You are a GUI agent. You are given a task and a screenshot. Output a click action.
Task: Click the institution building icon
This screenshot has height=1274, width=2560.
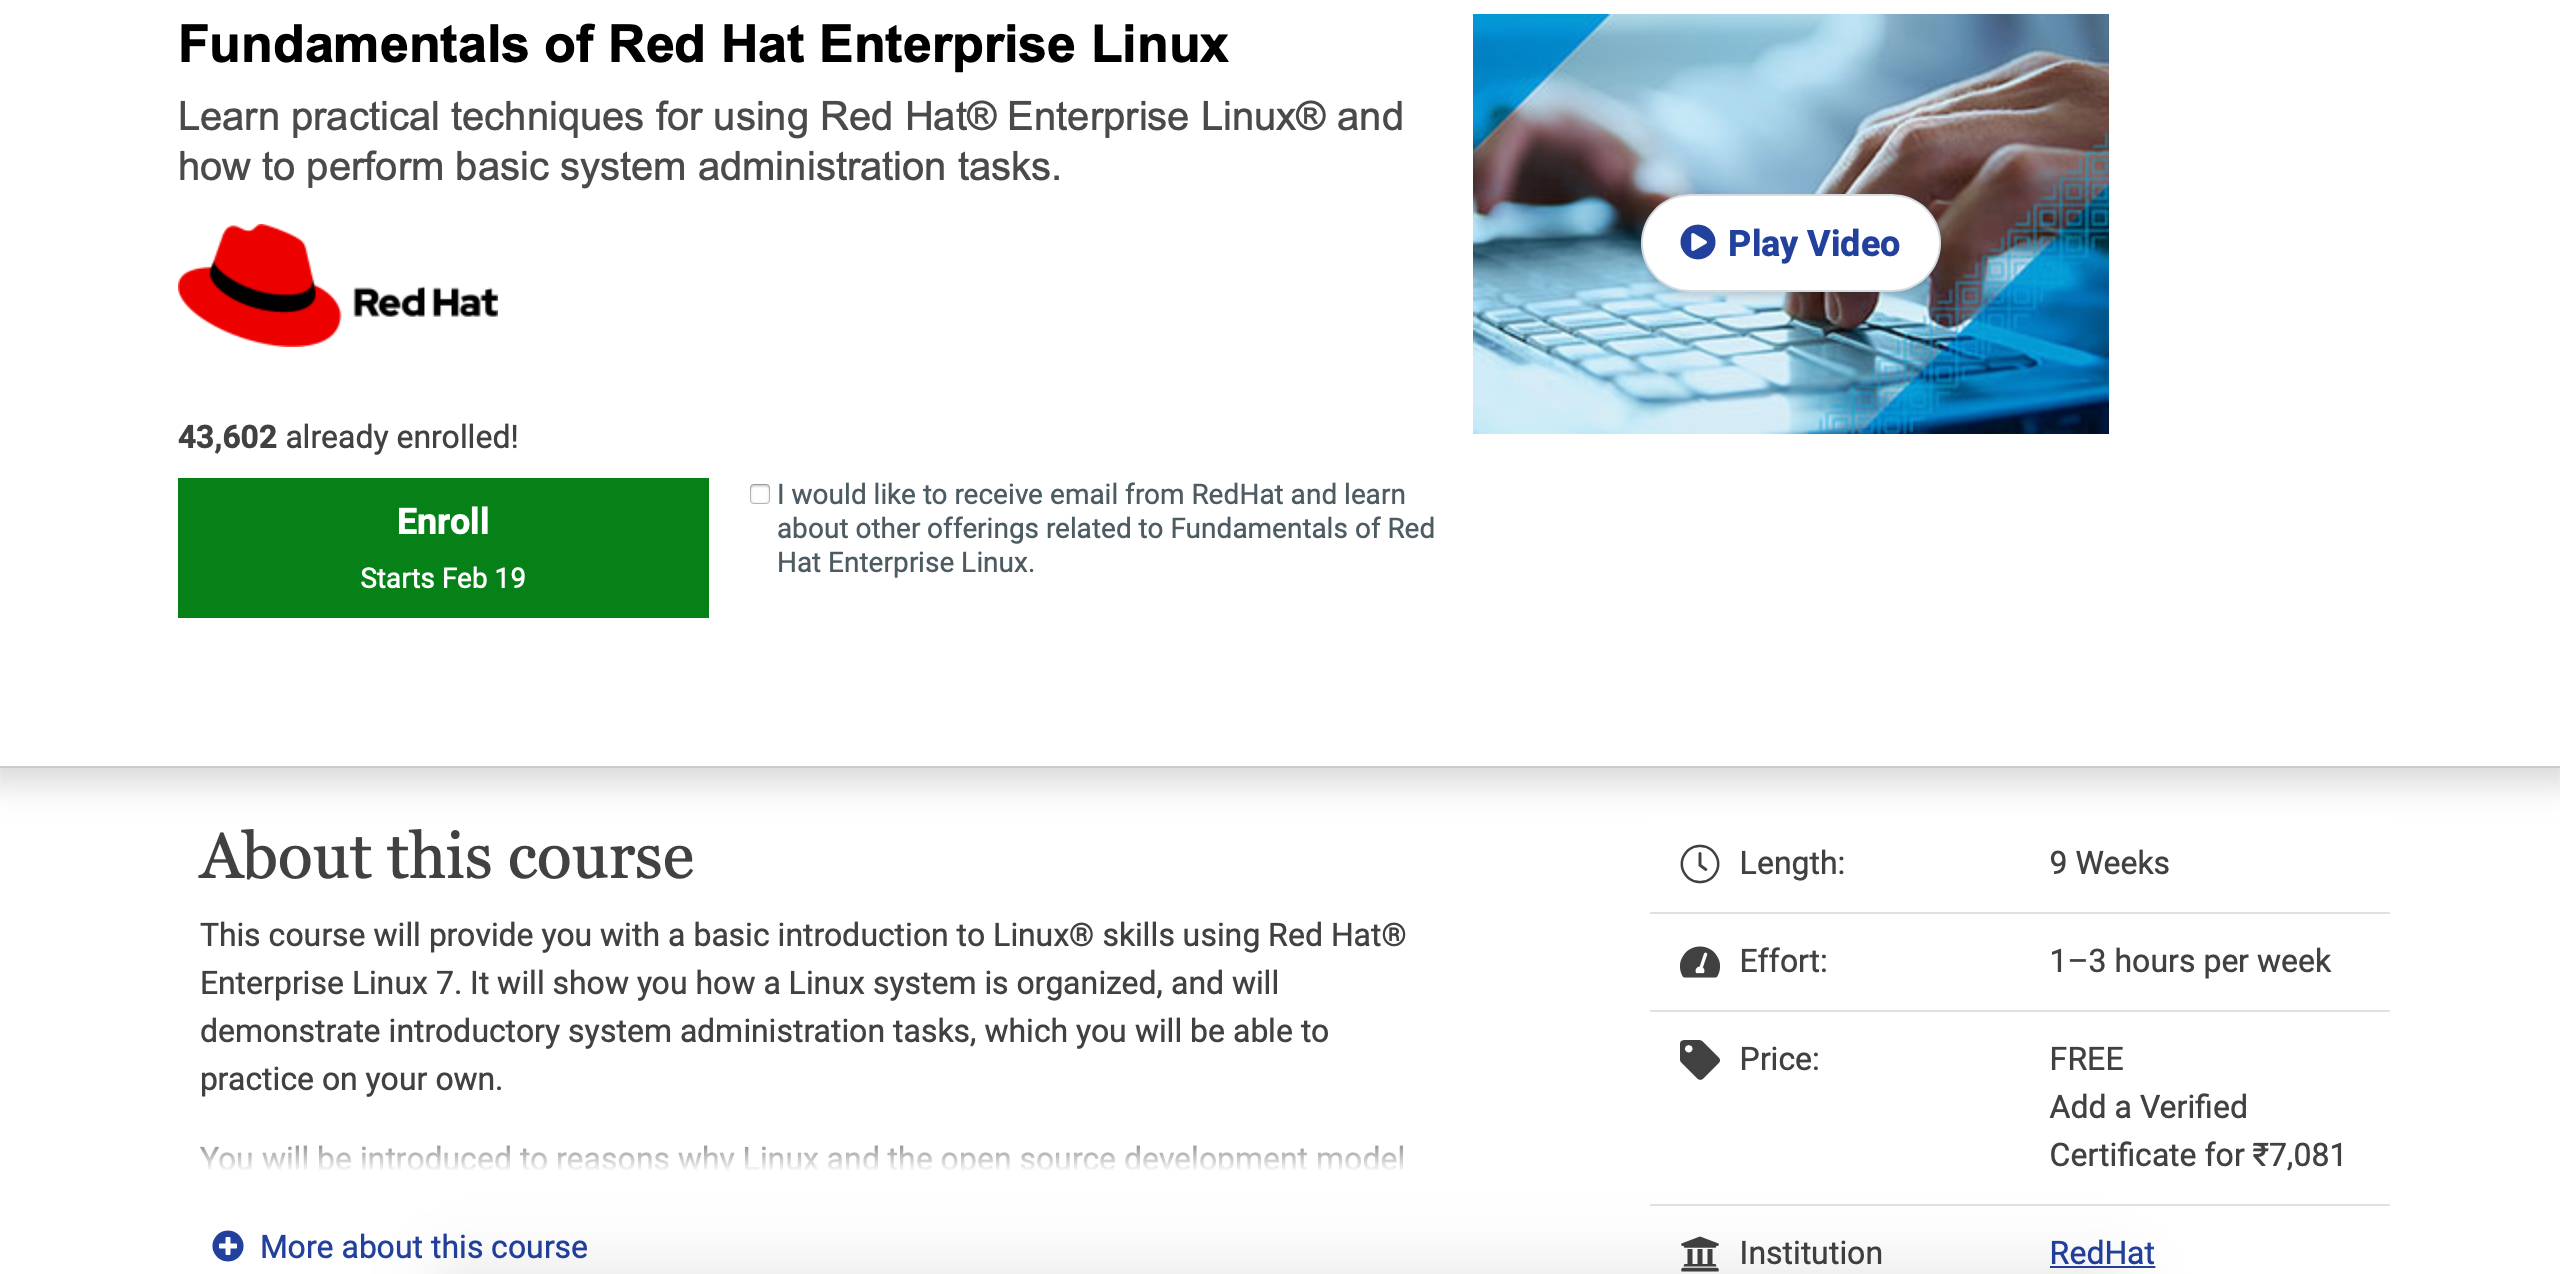1699,1253
